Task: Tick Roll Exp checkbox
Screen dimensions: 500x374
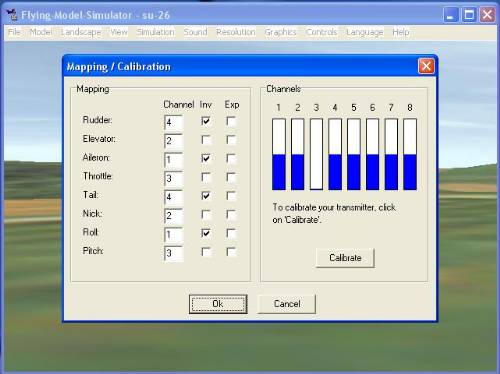Action: tap(231, 233)
